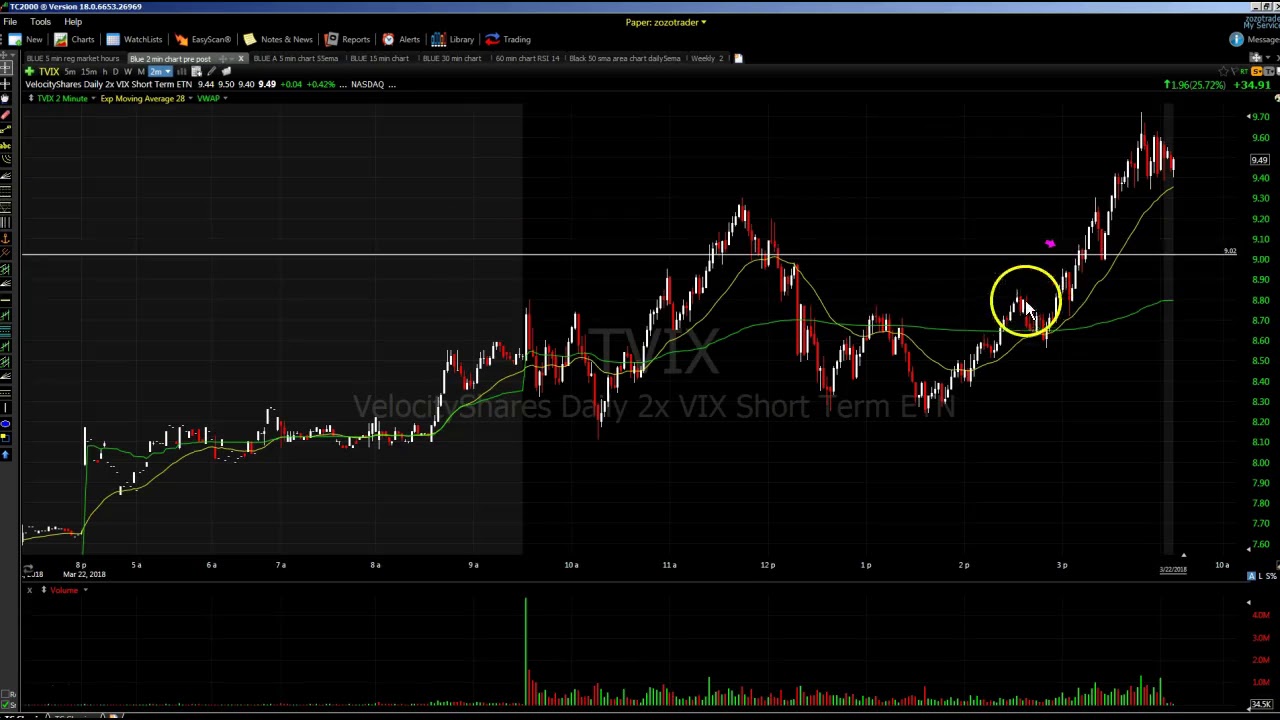Click the add indicator icon on chart toolbar
Image resolution: width=1280 pixels, height=720 pixels.
[196, 71]
